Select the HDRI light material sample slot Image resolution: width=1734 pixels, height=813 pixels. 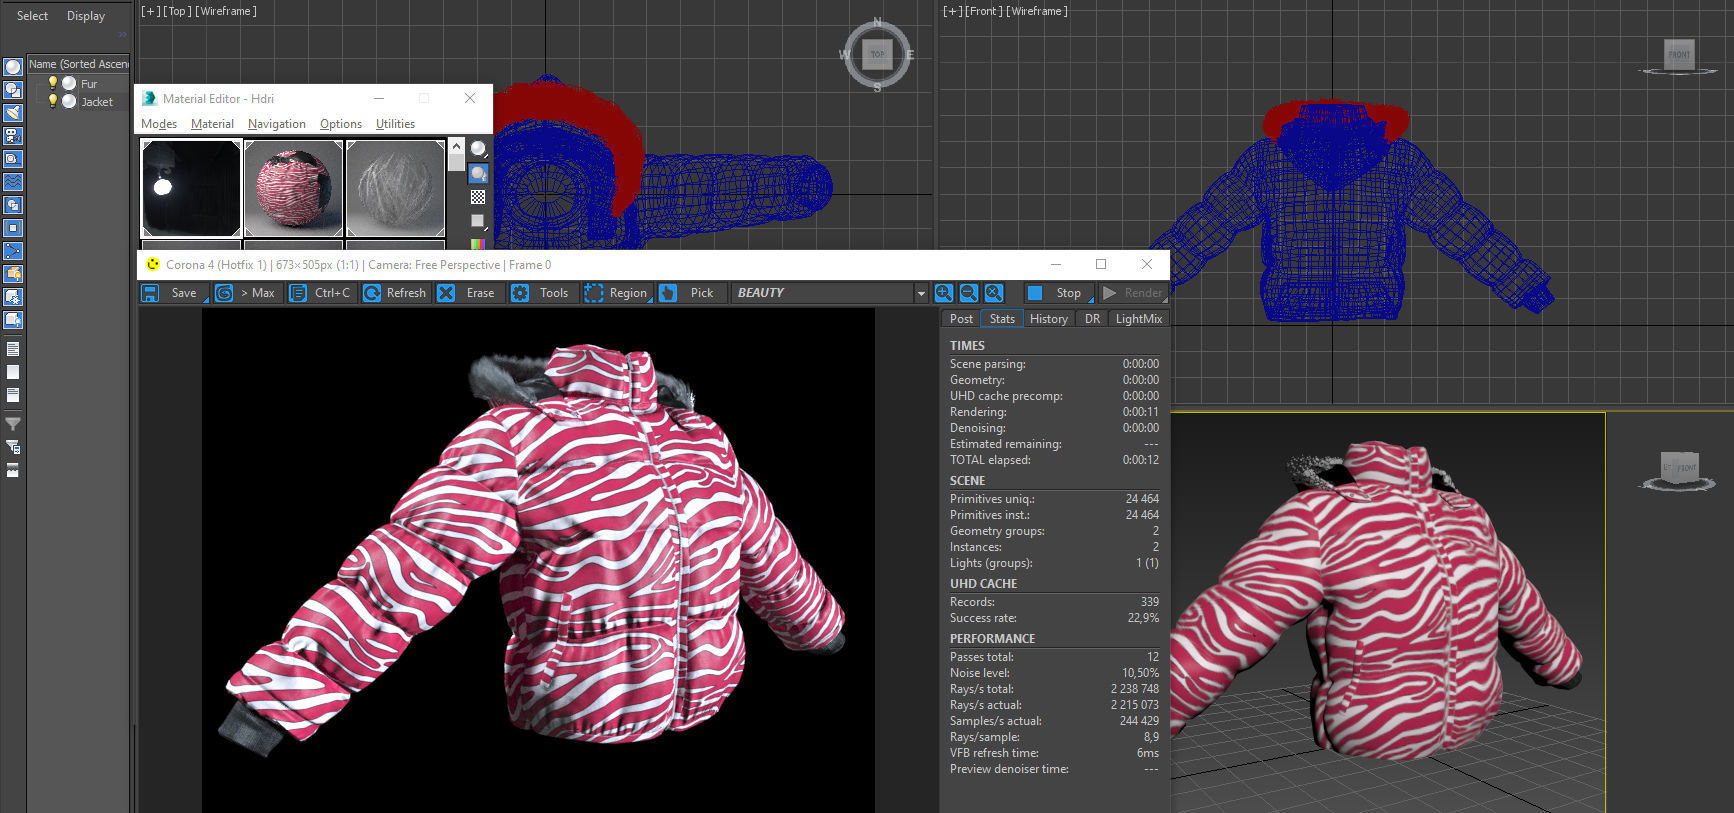tap(191, 188)
